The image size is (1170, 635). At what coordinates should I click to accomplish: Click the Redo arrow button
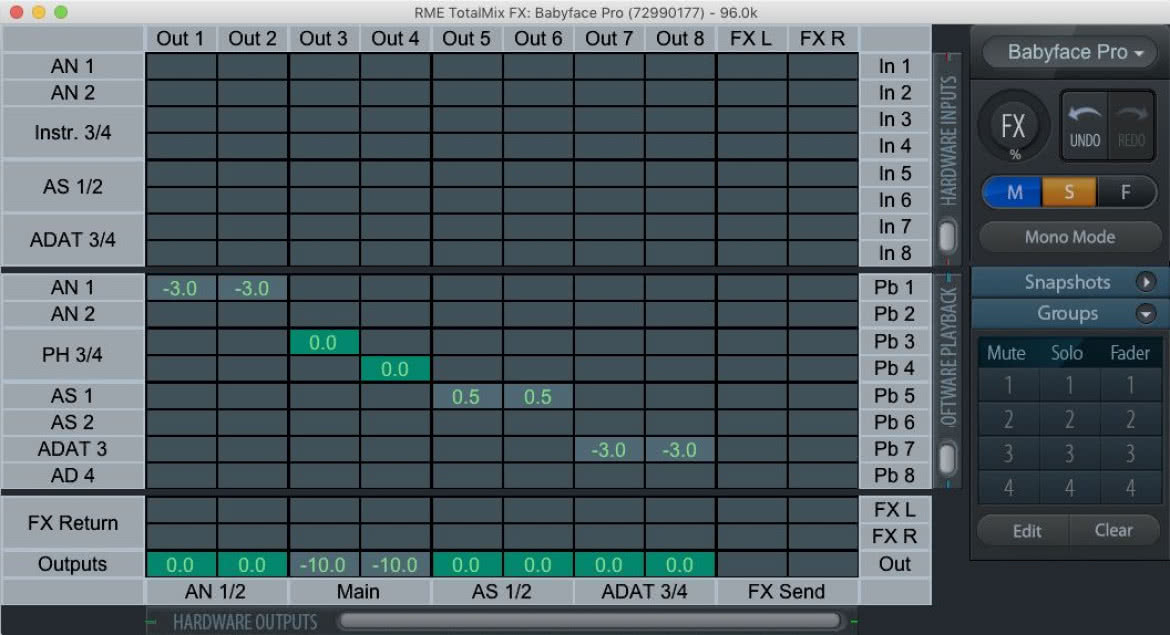click(1131, 125)
